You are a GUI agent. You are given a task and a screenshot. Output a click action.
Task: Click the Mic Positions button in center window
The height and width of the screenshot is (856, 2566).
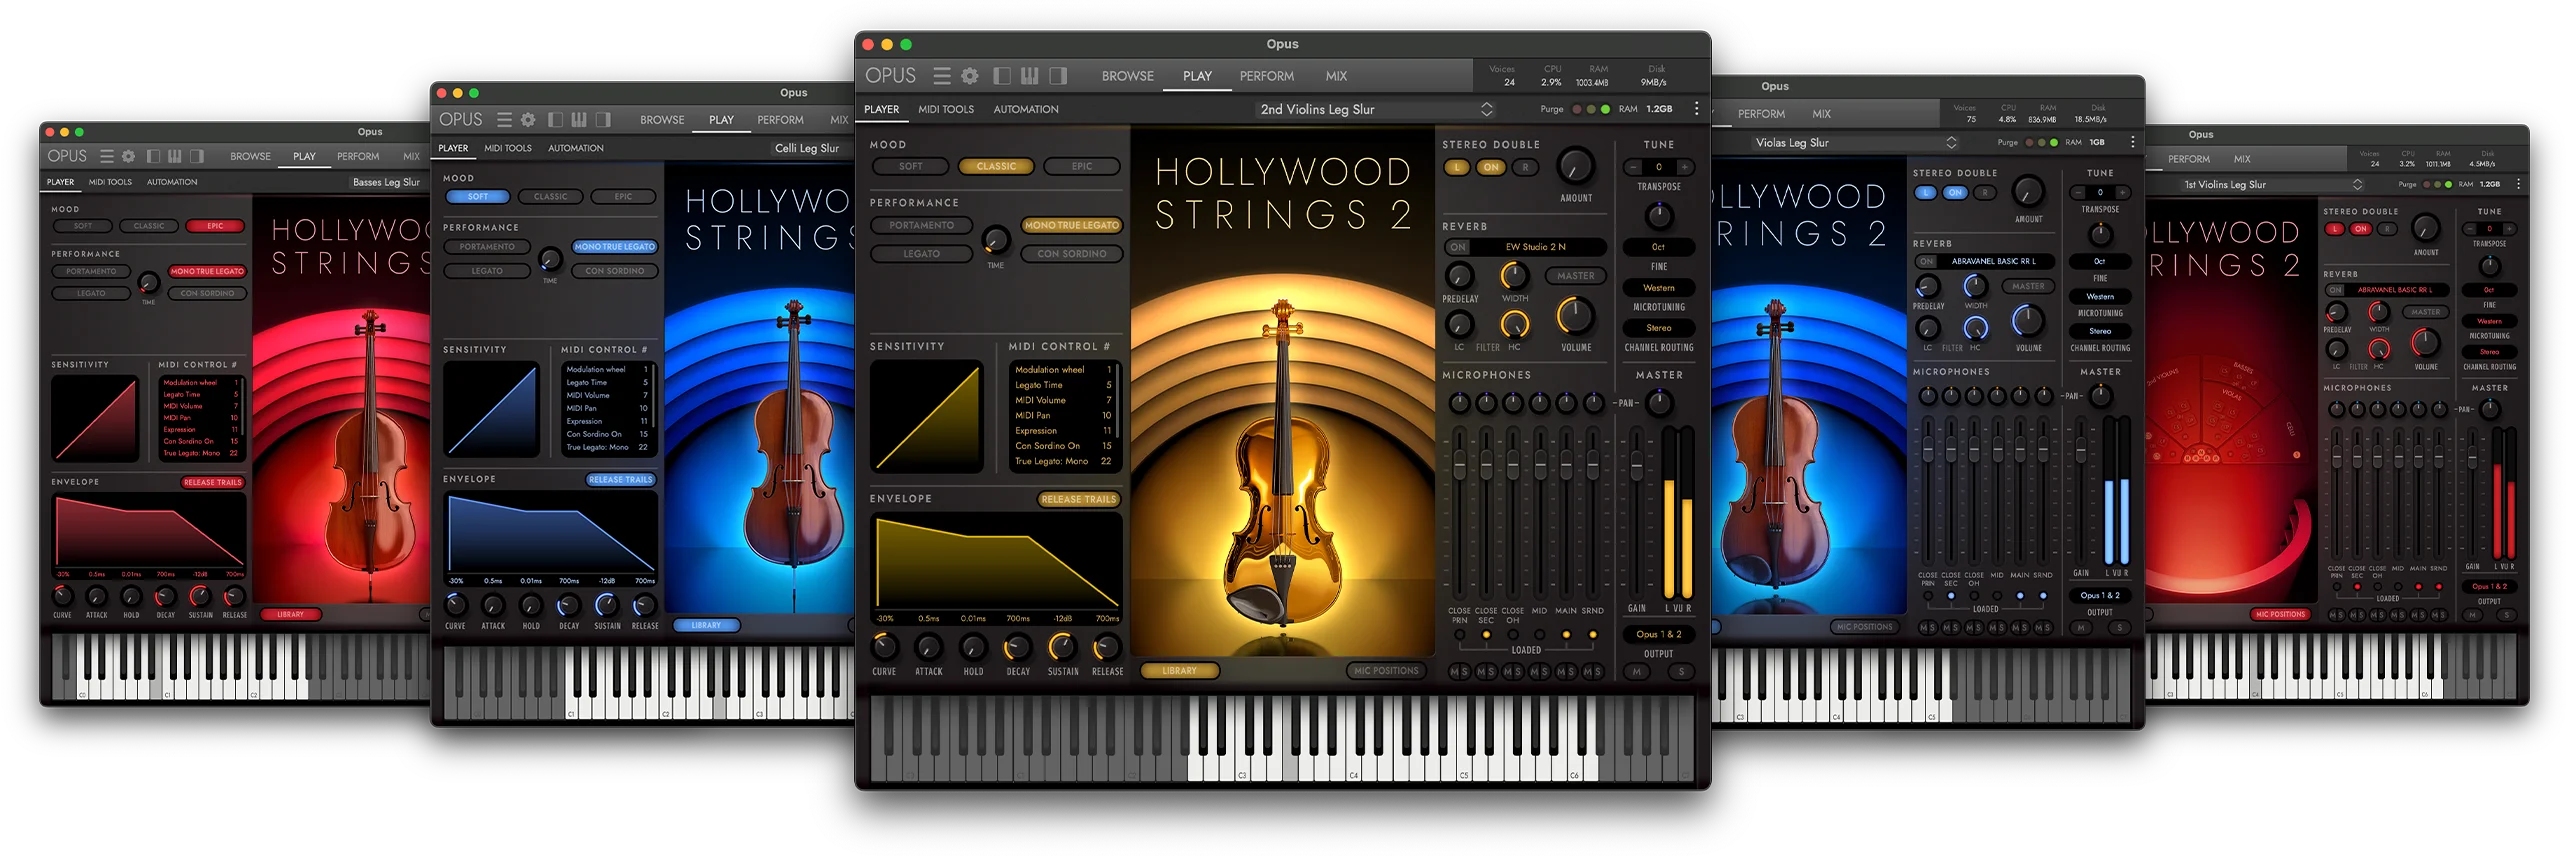pyautogui.click(x=1386, y=671)
